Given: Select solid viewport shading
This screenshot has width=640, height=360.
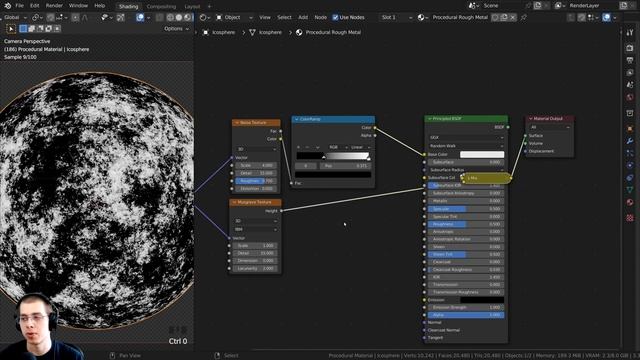Looking at the screenshot, I should [178, 18].
